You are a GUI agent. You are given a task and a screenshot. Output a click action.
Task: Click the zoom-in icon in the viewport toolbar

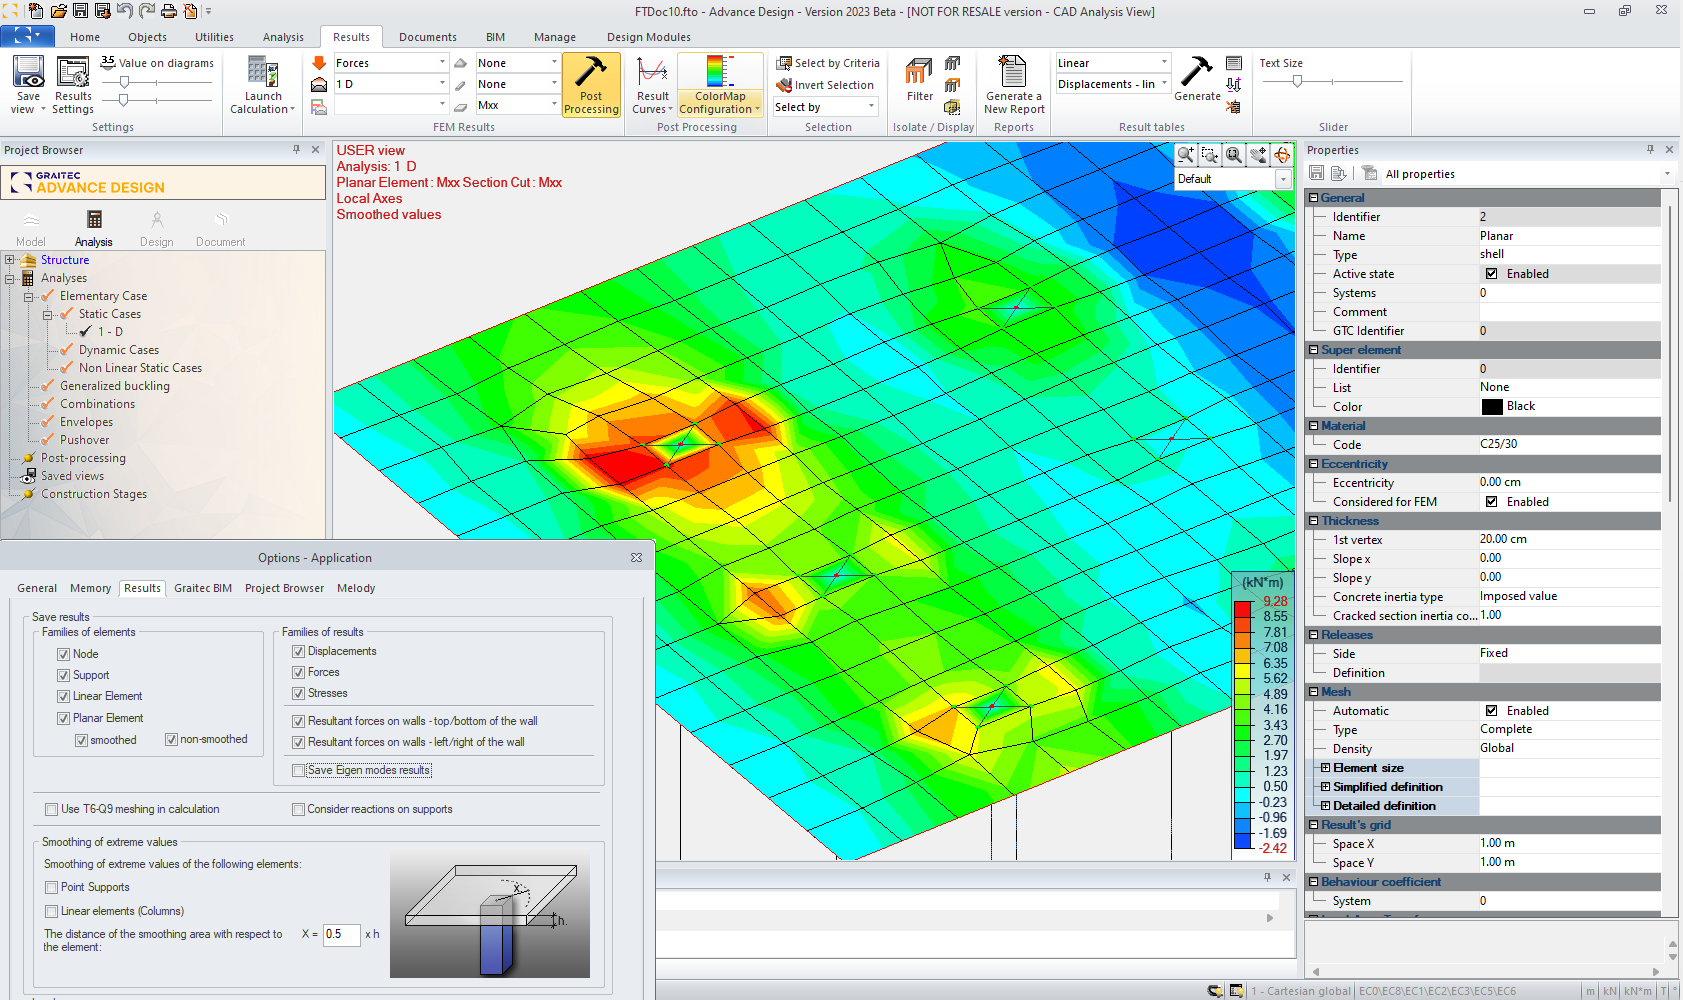tap(1186, 155)
